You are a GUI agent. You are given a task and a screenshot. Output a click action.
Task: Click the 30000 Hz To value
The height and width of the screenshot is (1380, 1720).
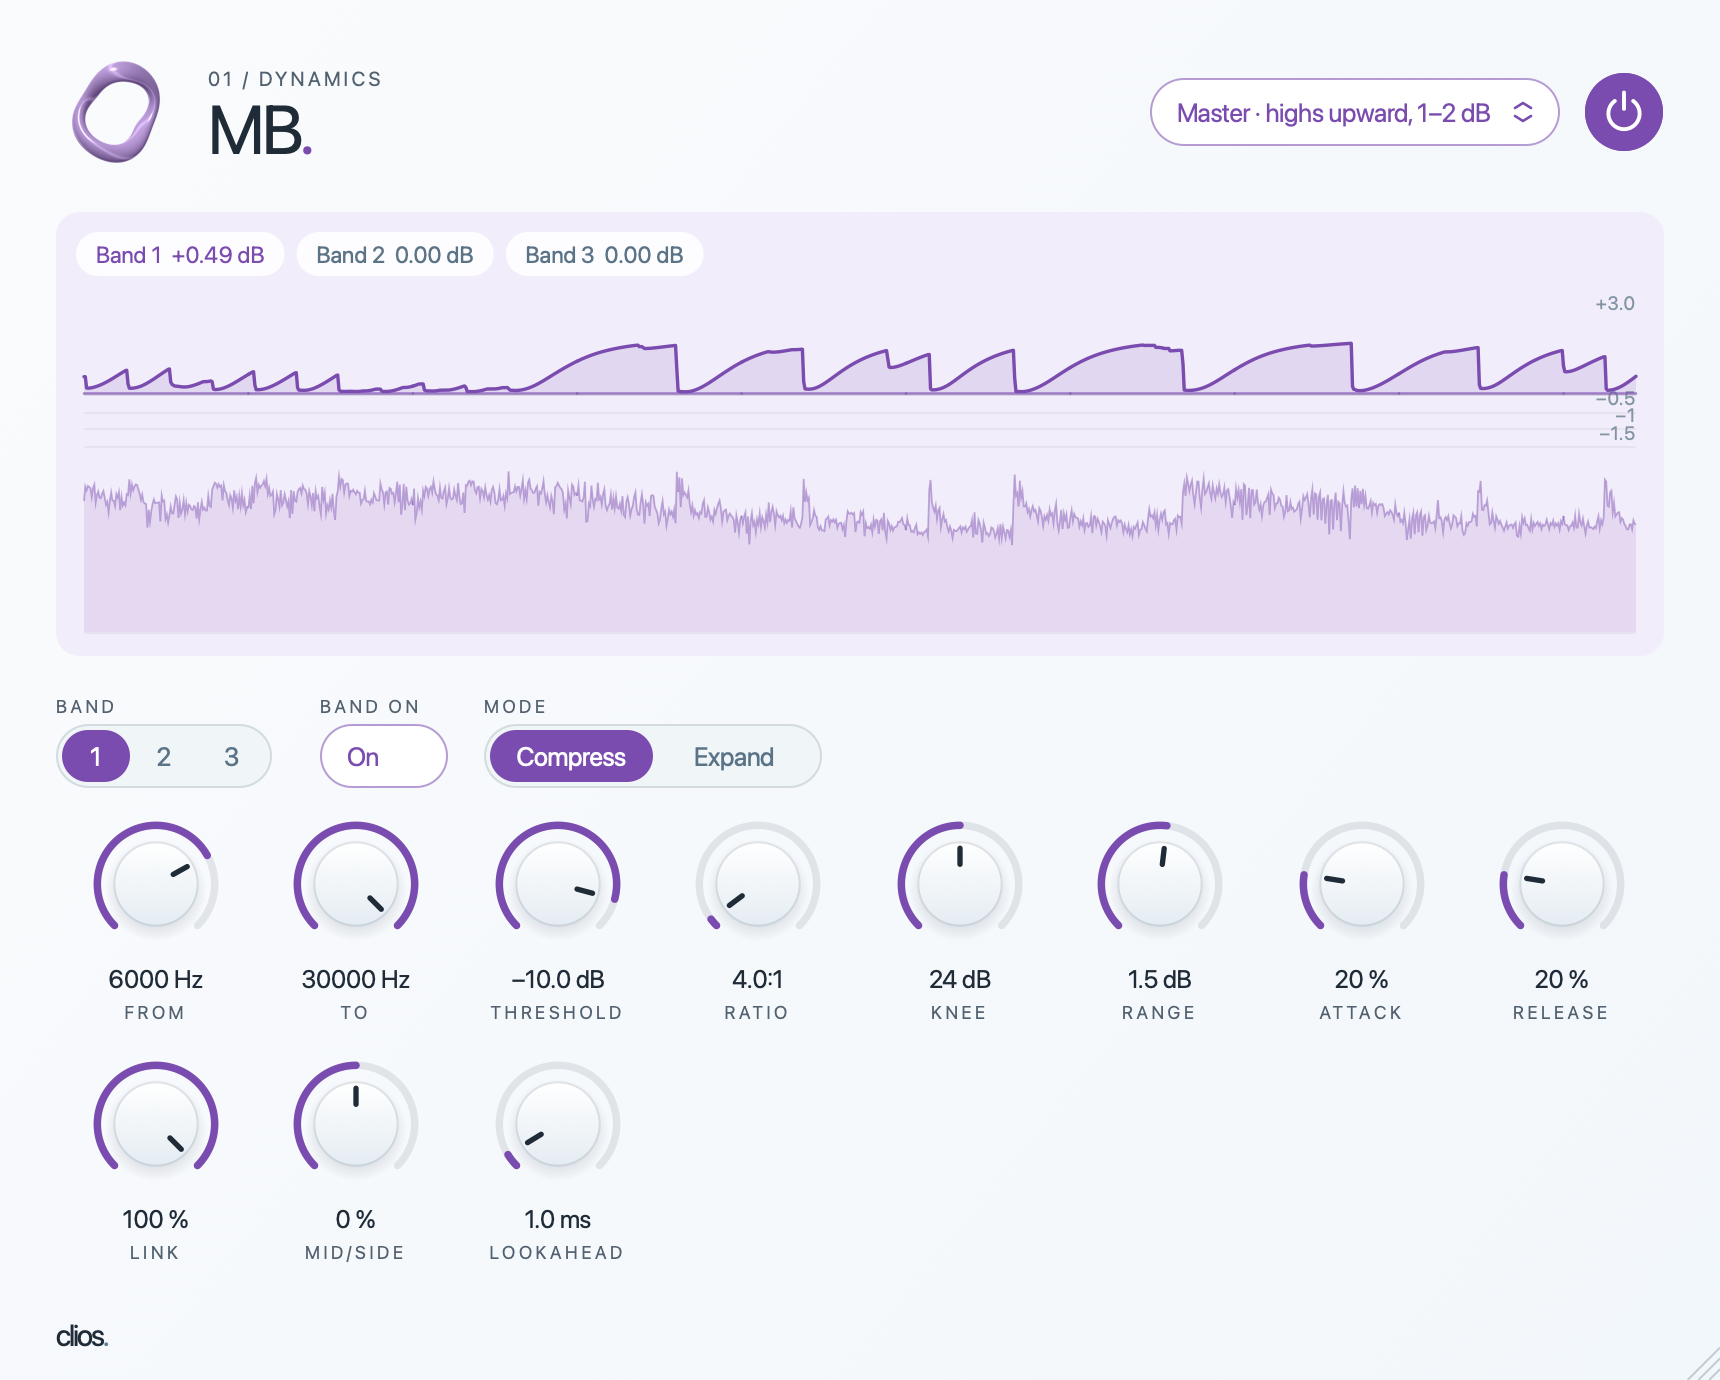[x=356, y=979]
